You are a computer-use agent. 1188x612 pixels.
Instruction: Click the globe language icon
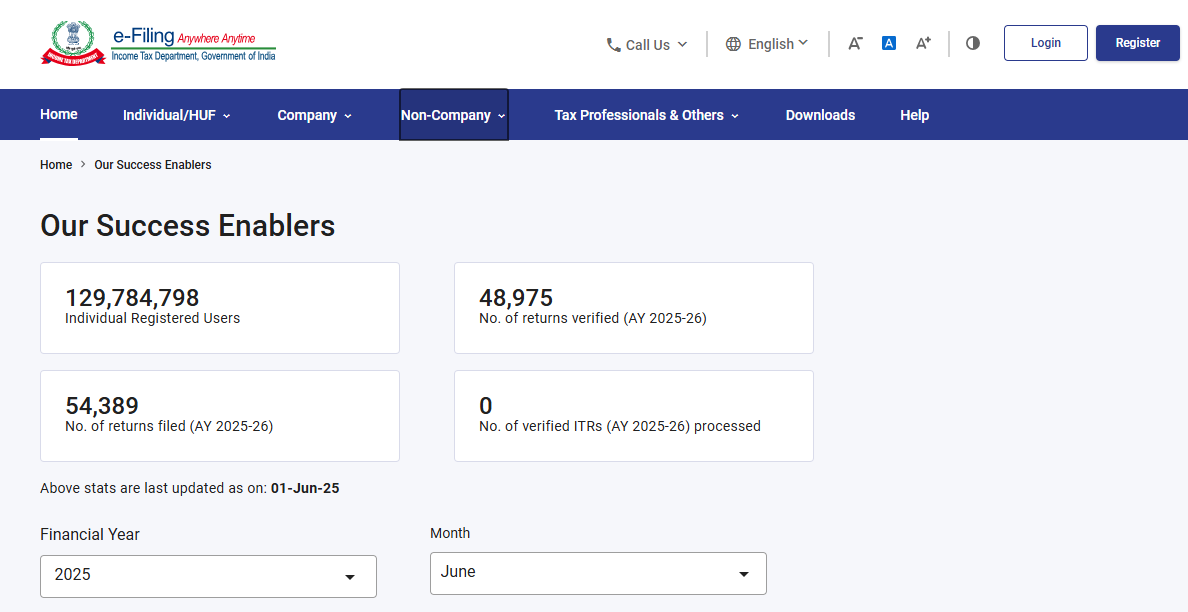point(733,44)
